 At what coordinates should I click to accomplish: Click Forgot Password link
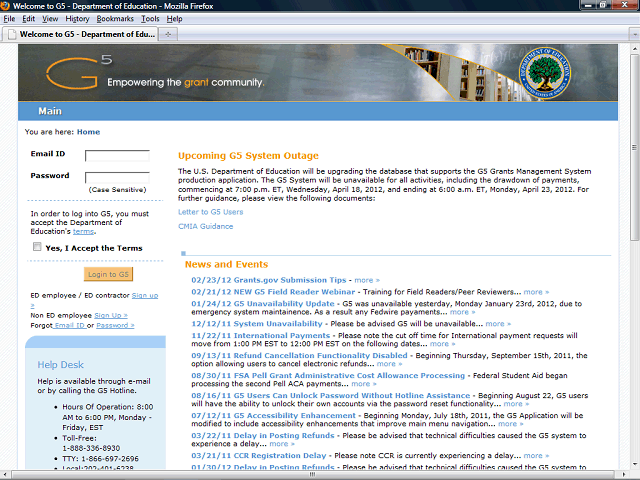click(x=115, y=325)
